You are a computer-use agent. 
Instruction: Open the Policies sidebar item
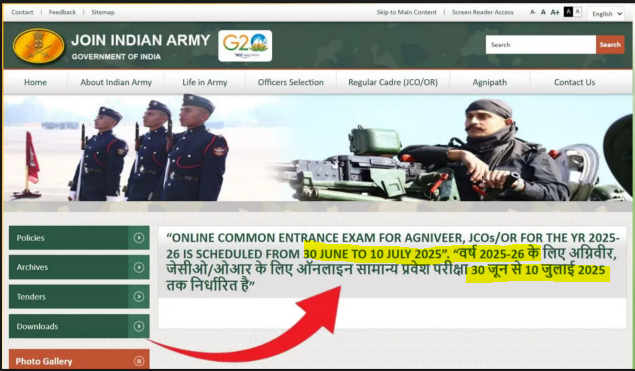[x=79, y=238]
